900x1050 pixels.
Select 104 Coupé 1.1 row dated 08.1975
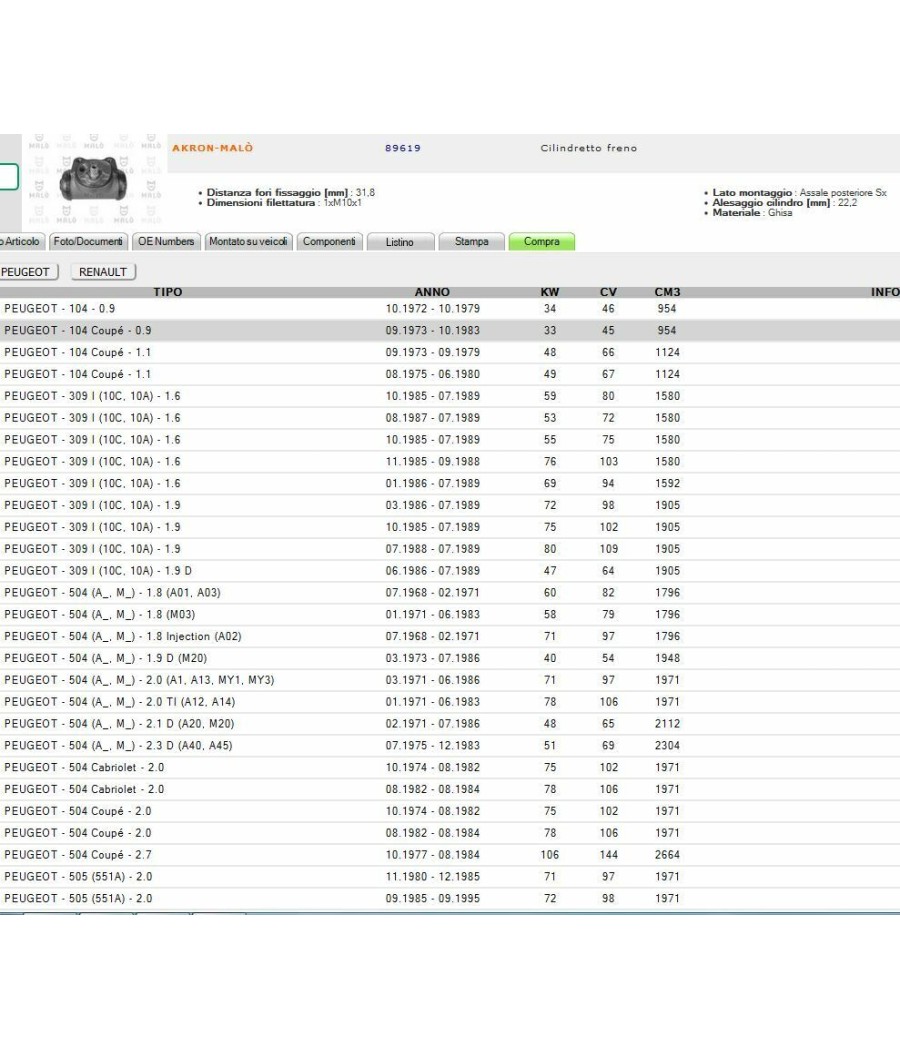[x=450, y=374]
